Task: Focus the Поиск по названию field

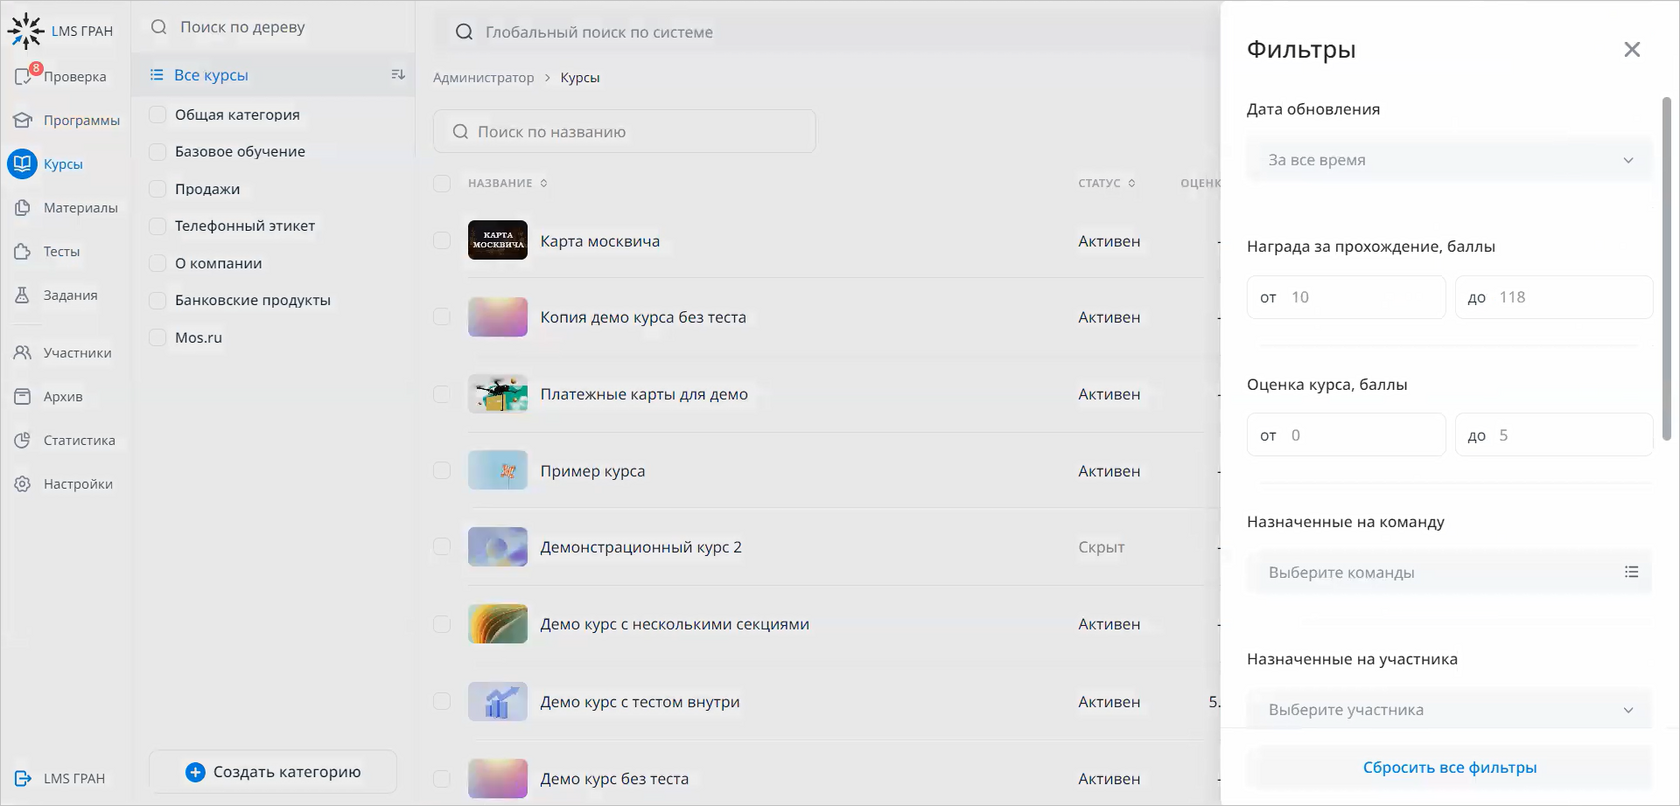Action: (x=624, y=132)
